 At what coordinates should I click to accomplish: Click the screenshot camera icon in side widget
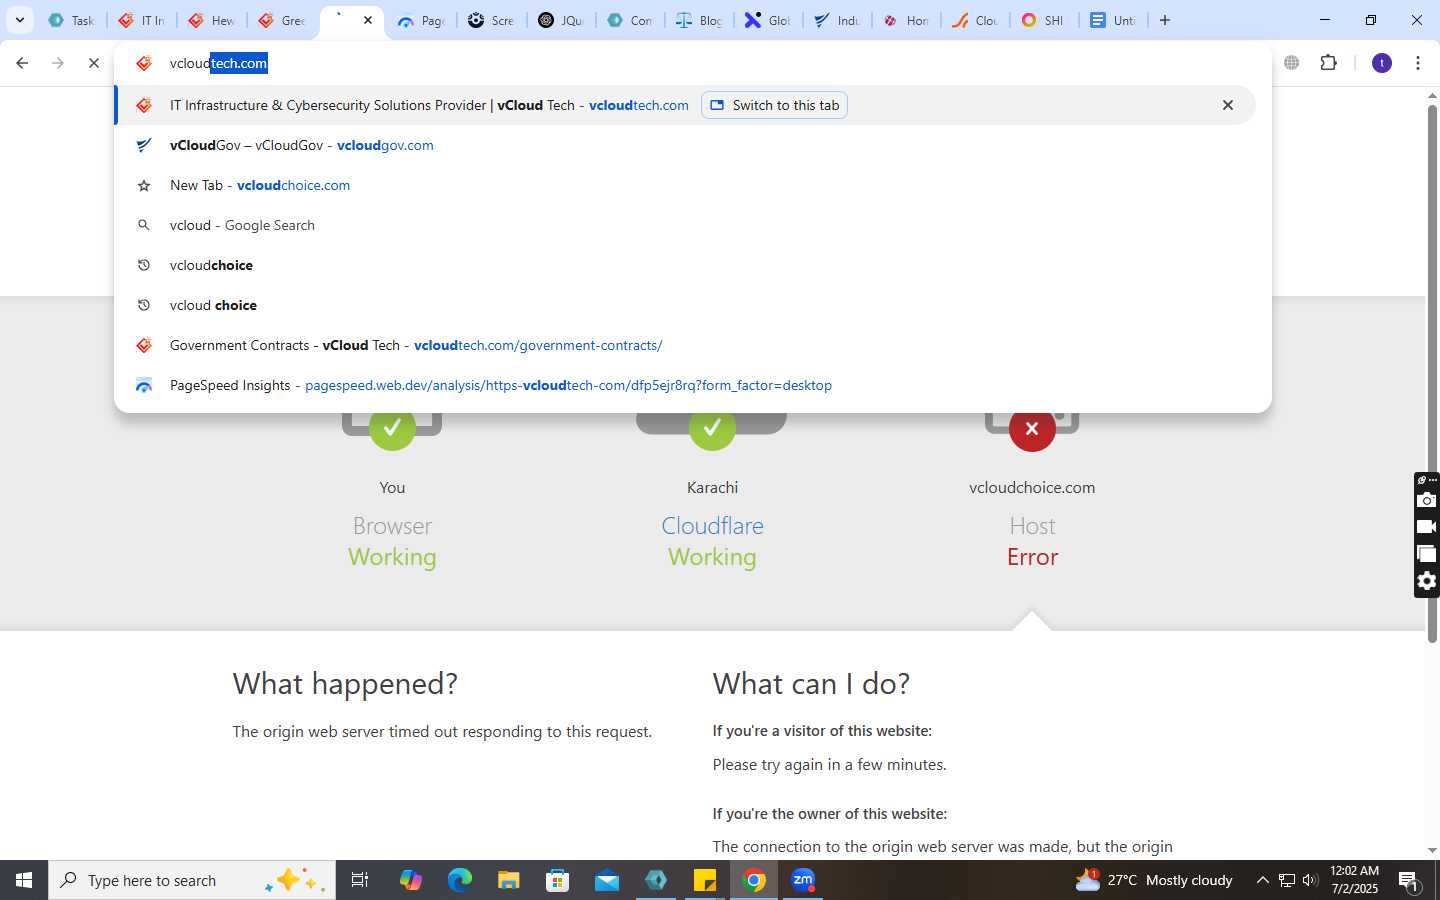1427,500
